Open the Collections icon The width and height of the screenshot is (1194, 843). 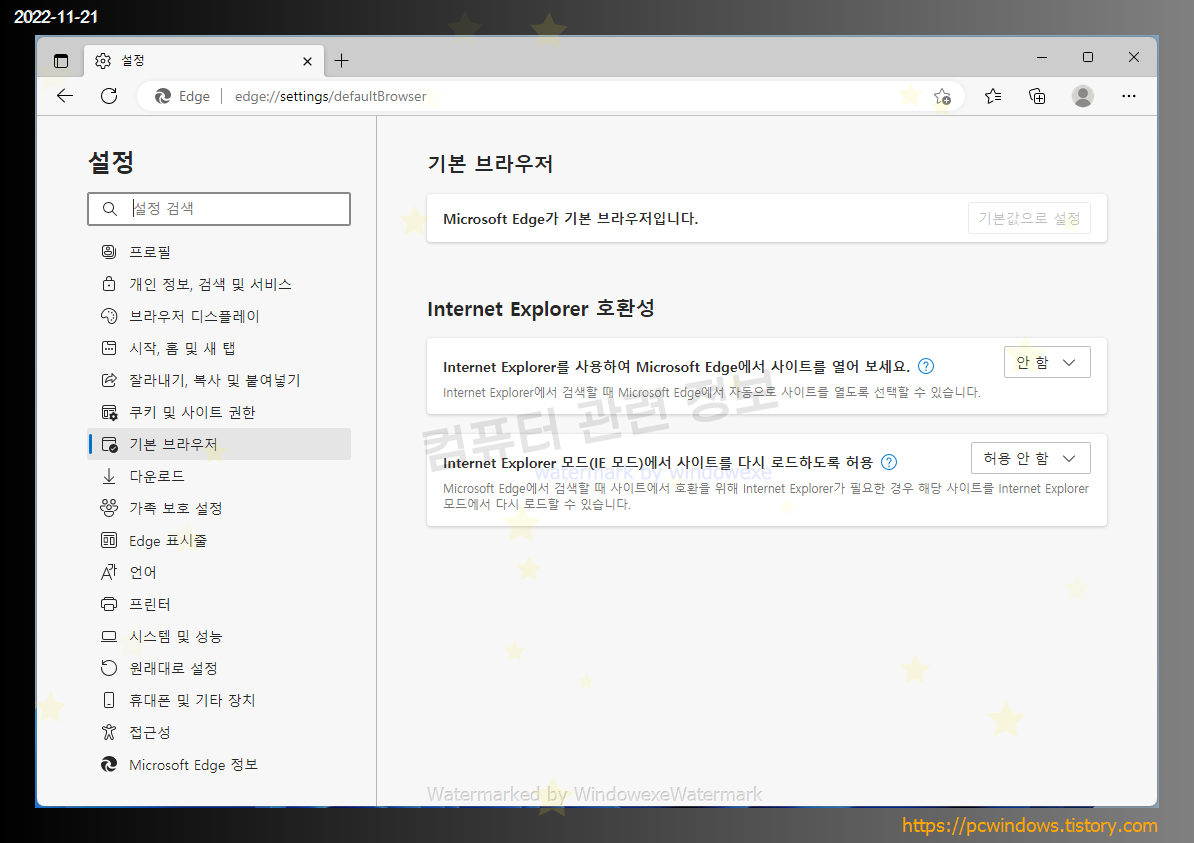[1037, 96]
